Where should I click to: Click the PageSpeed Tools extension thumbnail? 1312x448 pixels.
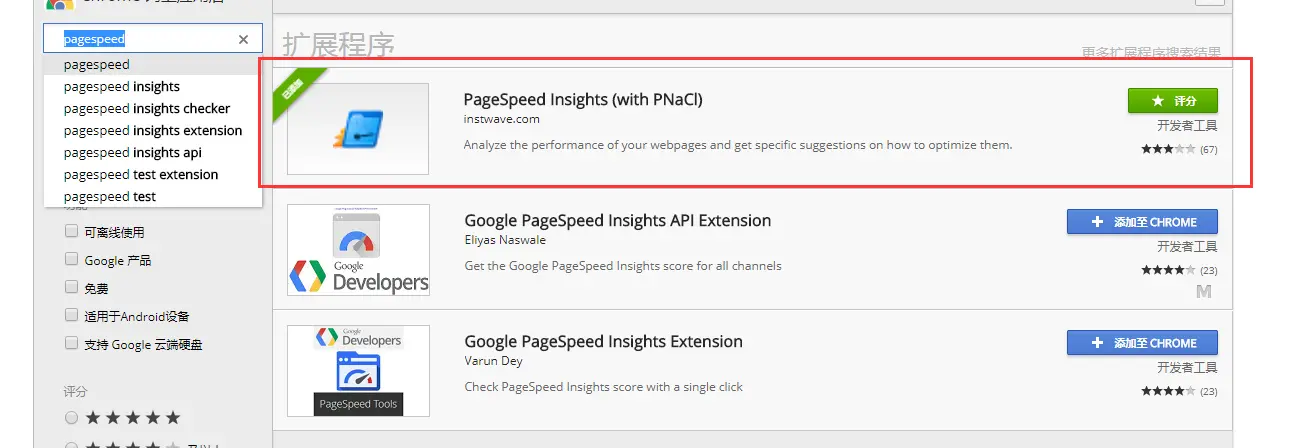[358, 370]
